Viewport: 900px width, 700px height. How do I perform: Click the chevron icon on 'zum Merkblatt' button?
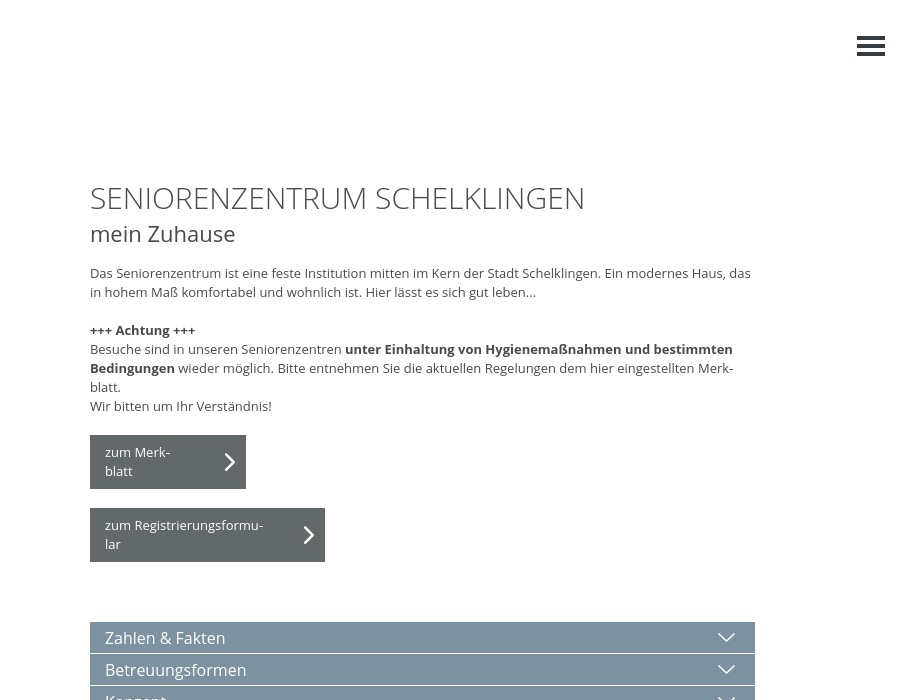coord(229,461)
